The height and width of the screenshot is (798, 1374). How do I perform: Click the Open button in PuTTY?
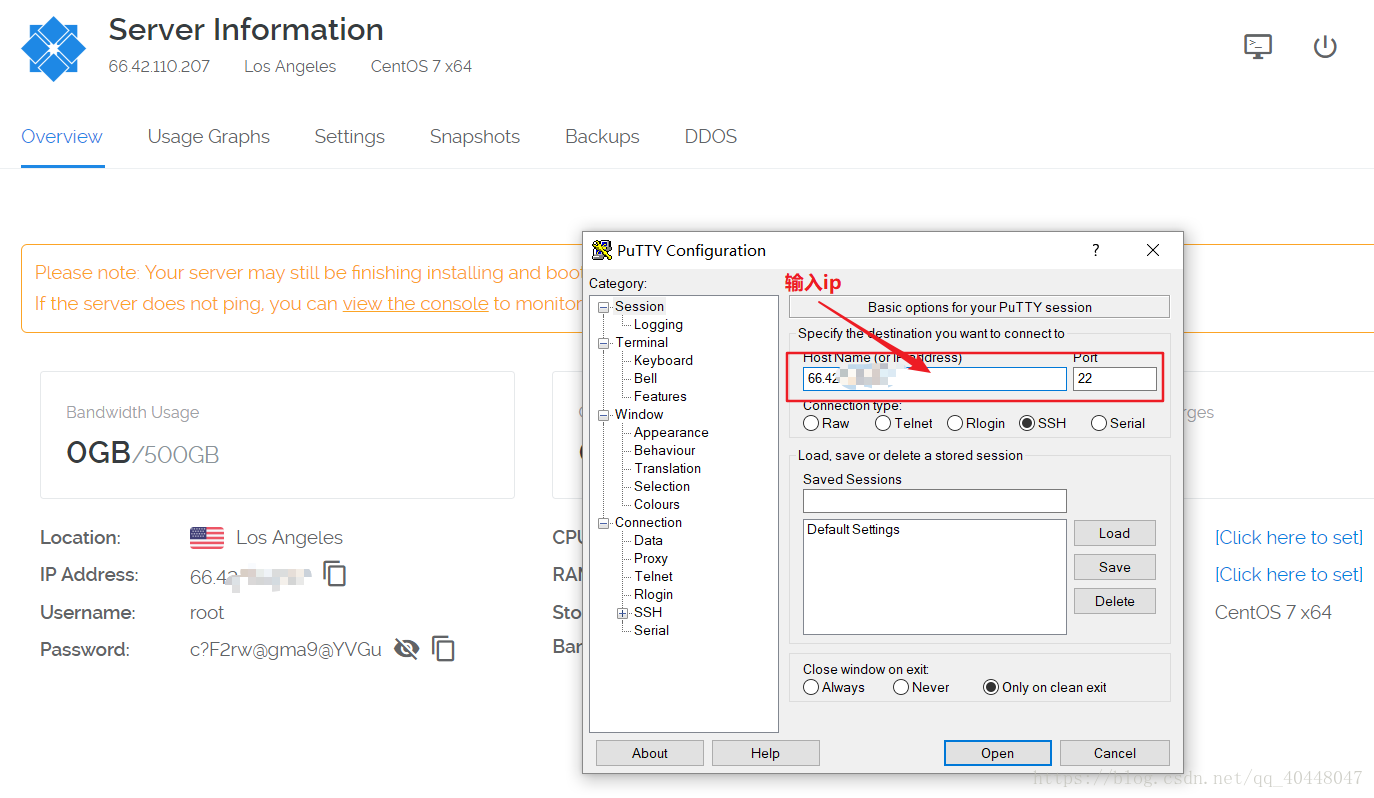[x=997, y=753]
